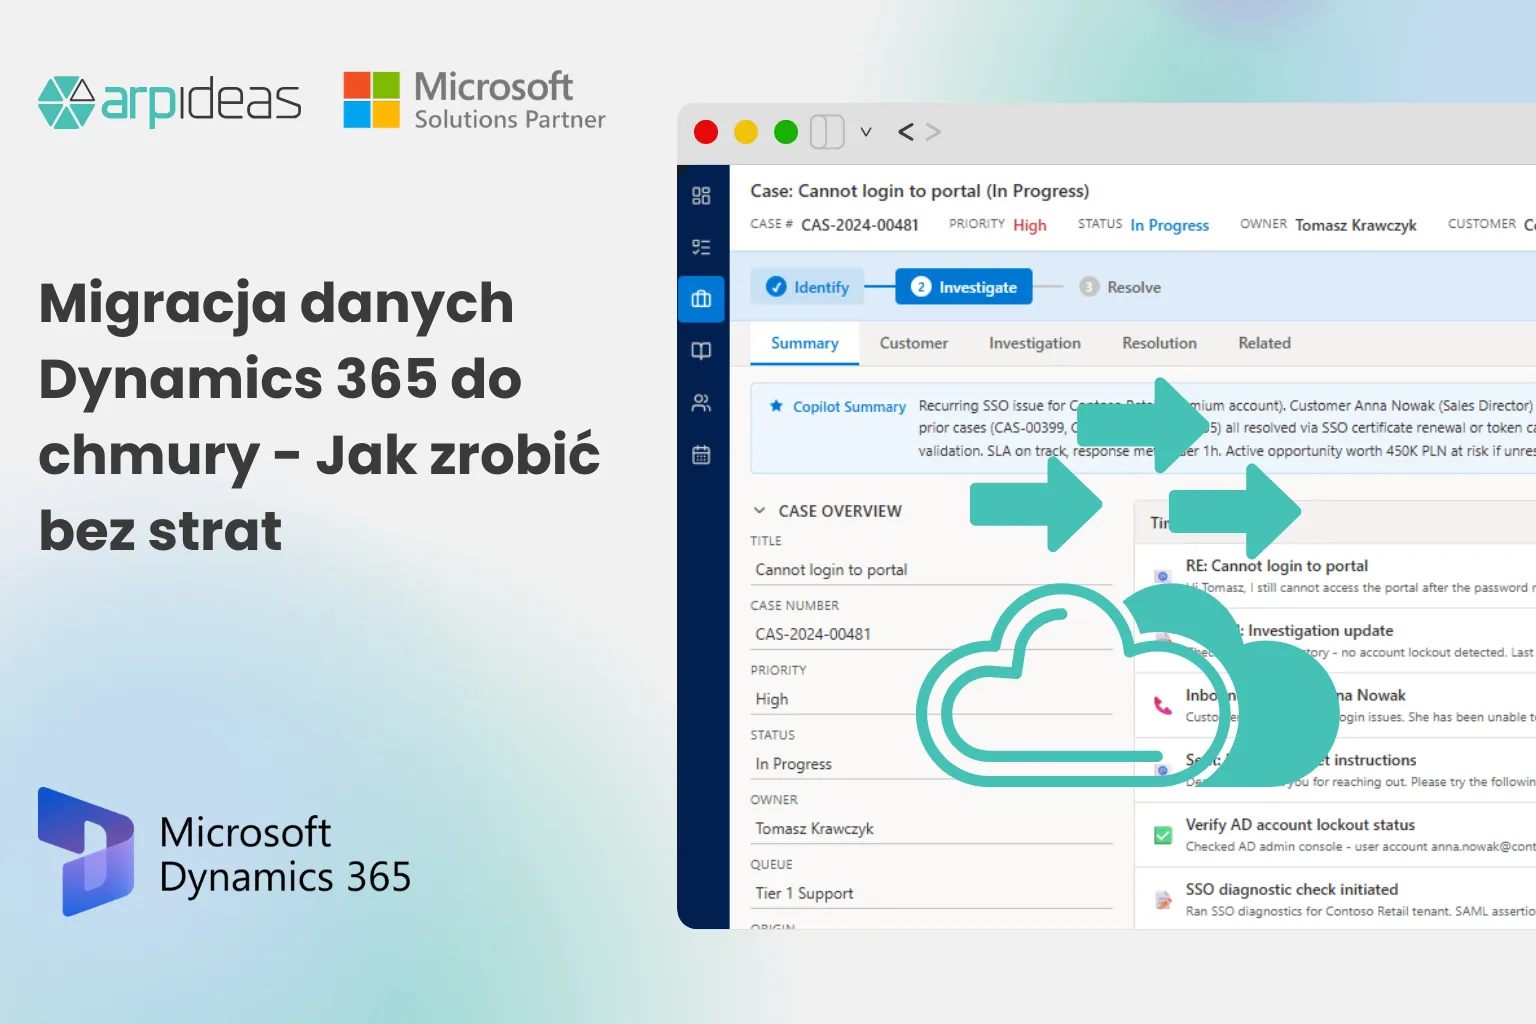1536x1024 pixels.
Task: Click the Owner field Tomasz Krawczyk
Action: (932, 829)
